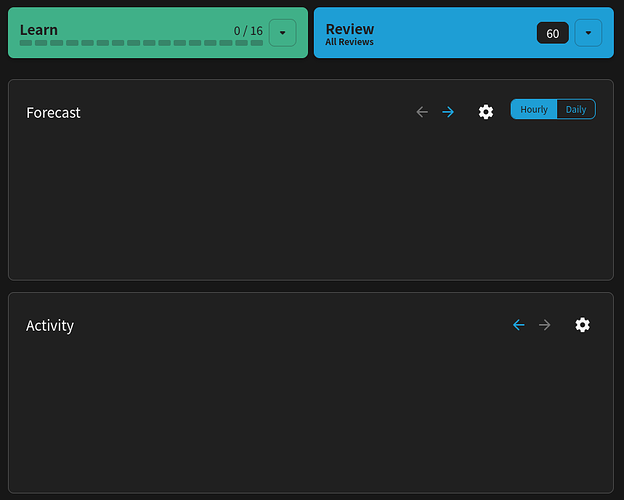
Task: Switch Forecast to Hourly view
Action: pos(534,109)
